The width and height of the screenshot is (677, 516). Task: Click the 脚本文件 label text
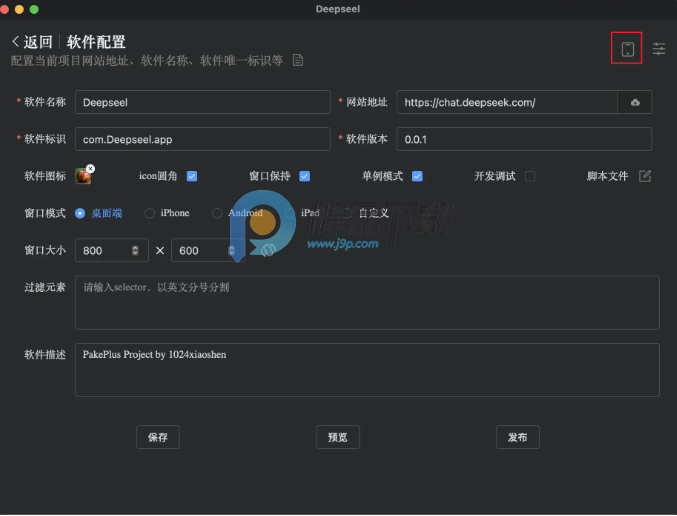click(607, 176)
